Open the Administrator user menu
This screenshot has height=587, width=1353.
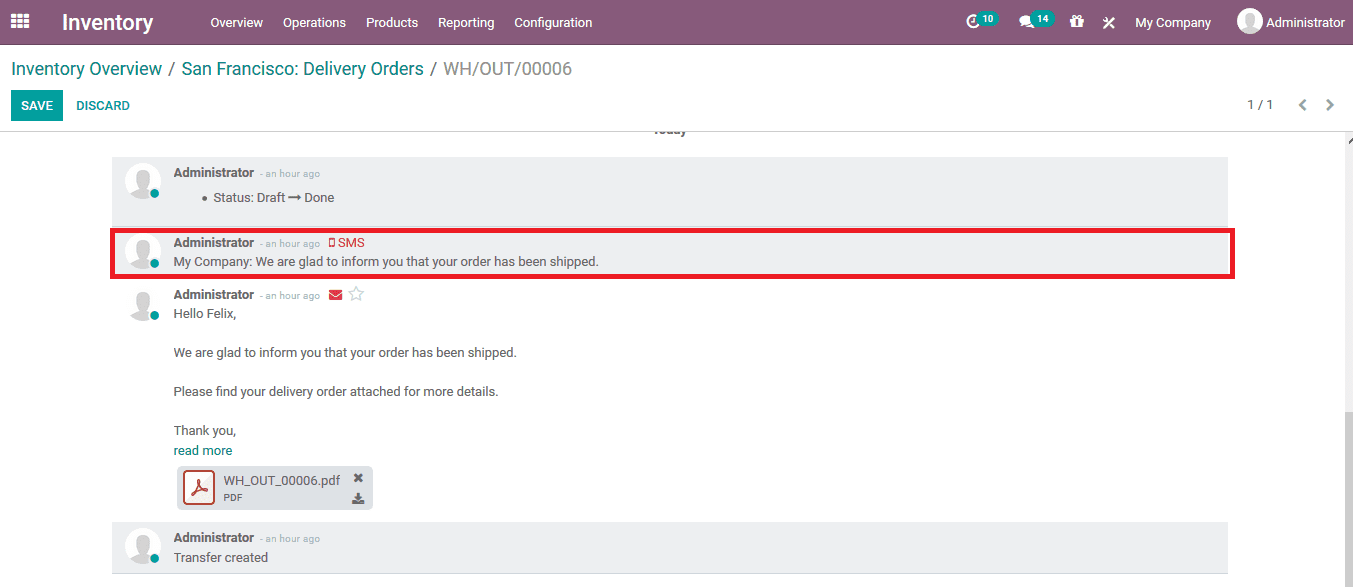pos(1290,21)
